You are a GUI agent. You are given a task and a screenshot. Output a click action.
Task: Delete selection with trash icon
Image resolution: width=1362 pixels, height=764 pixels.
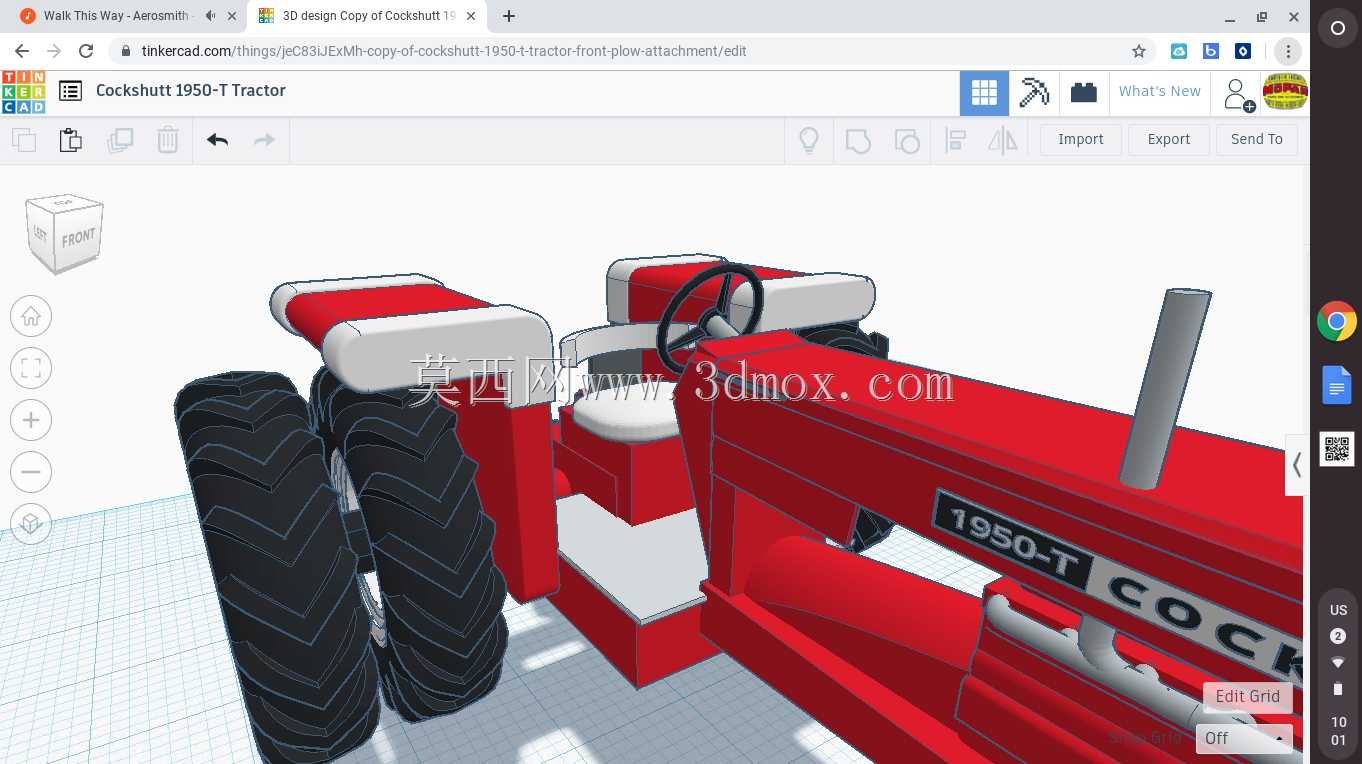click(168, 140)
